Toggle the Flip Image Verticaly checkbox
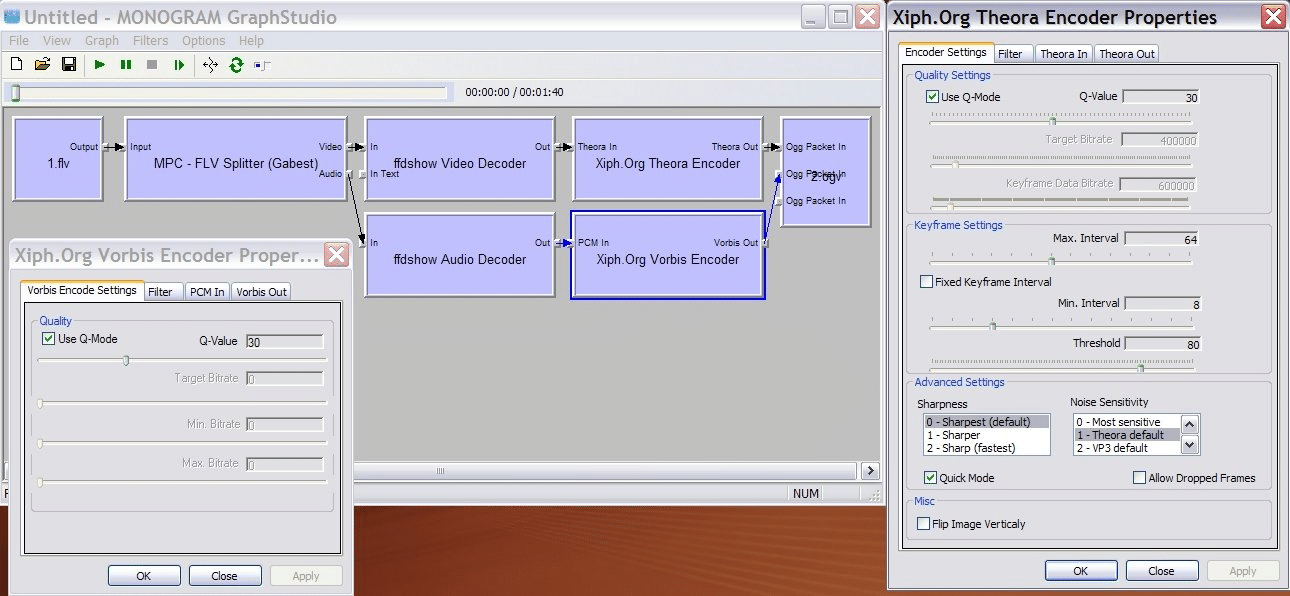 (923, 523)
